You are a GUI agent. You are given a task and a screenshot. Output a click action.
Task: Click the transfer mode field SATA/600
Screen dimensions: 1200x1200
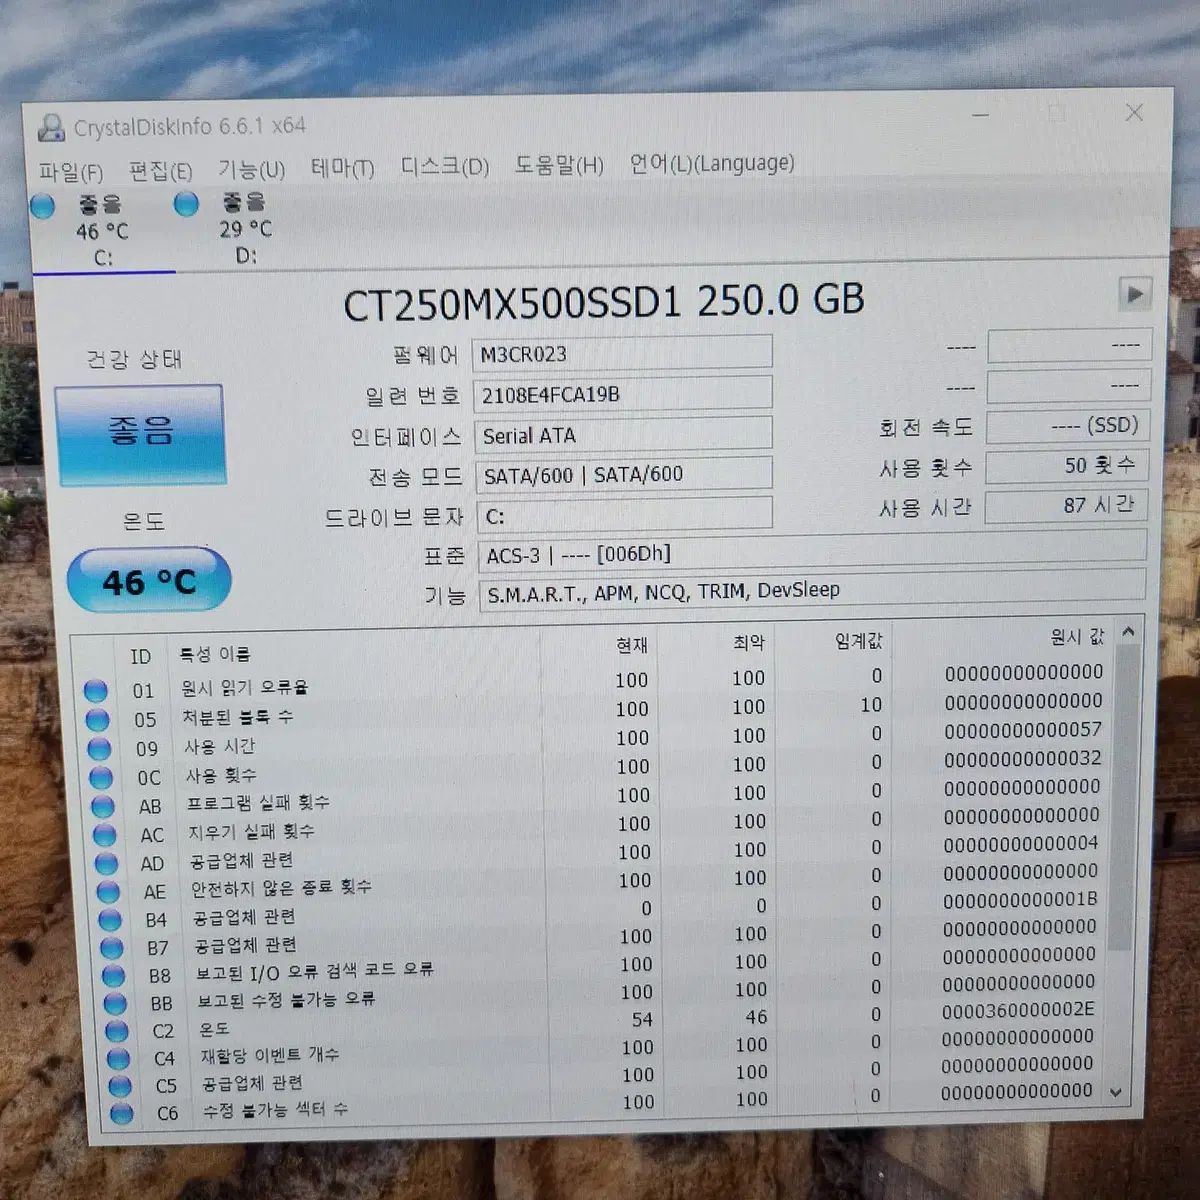tap(624, 474)
